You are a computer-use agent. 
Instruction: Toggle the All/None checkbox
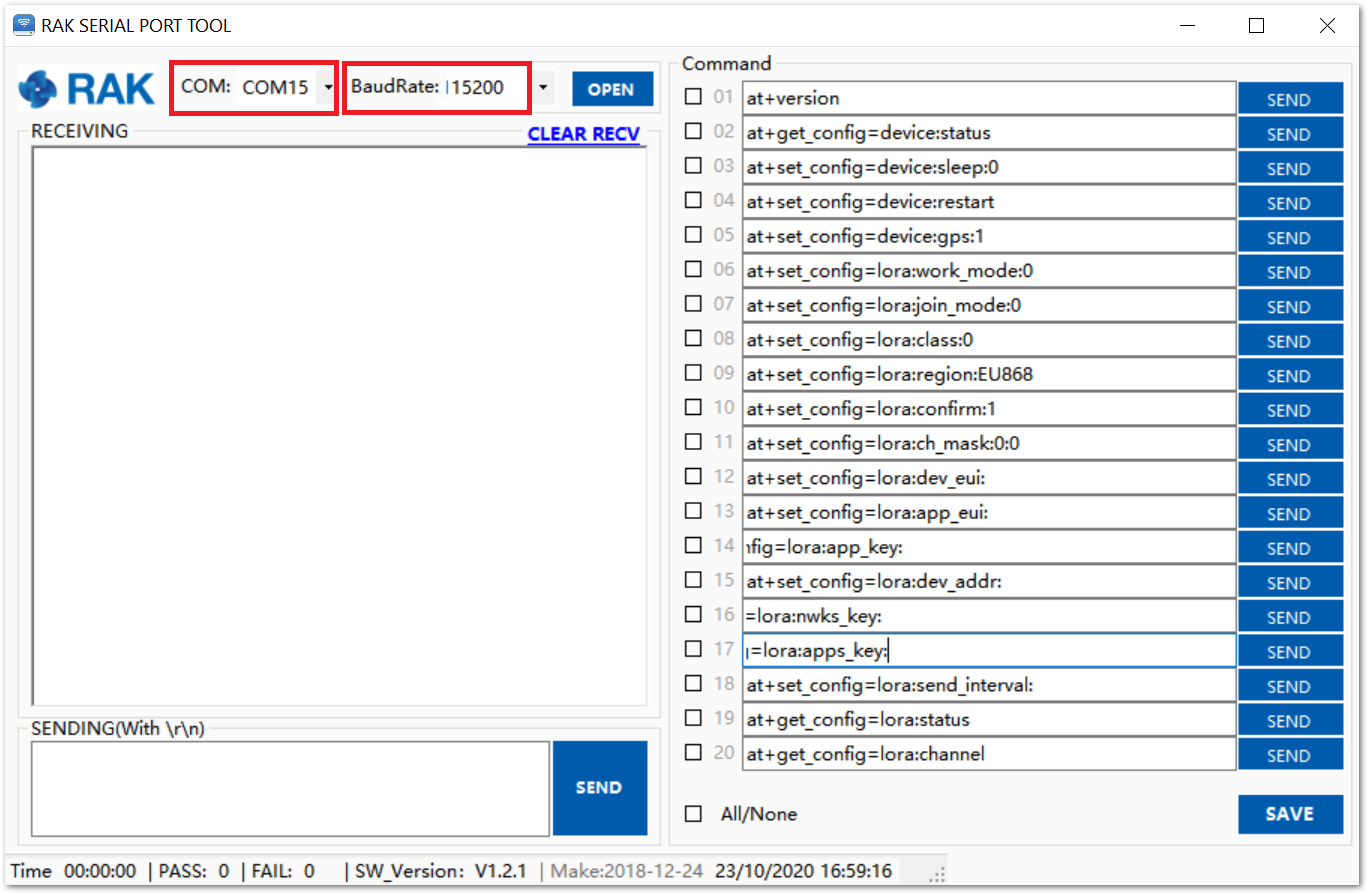coord(693,814)
